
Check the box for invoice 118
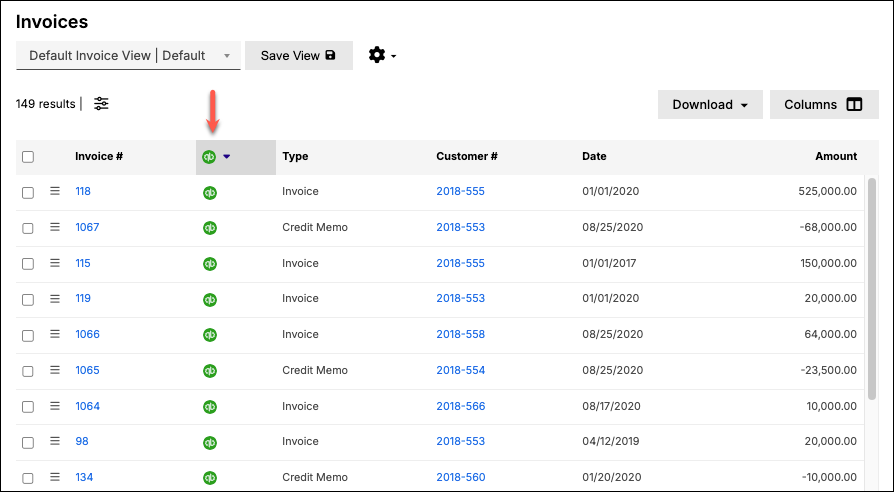pyautogui.click(x=28, y=193)
